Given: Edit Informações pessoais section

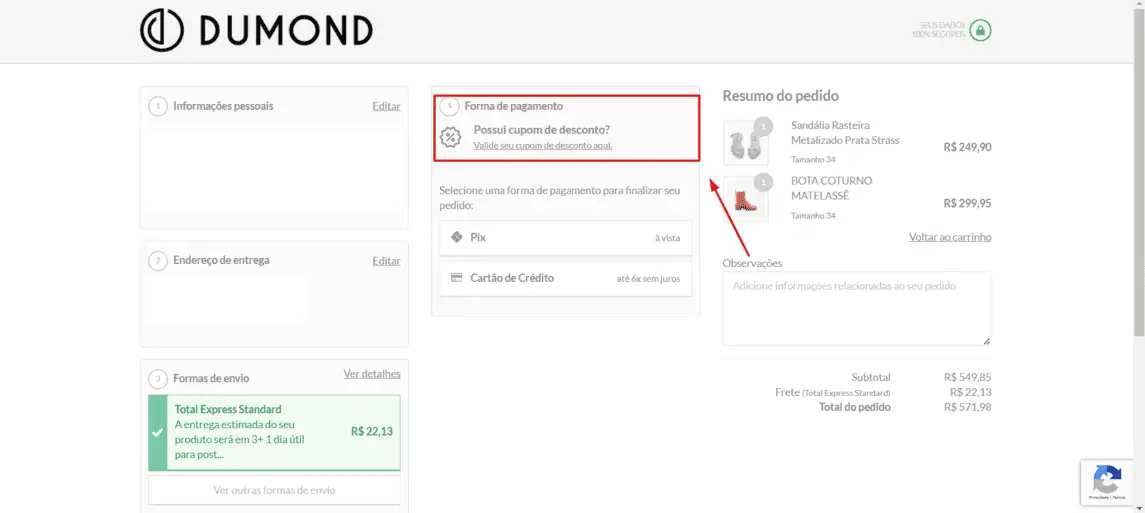Looking at the screenshot, I should [386, 106].
